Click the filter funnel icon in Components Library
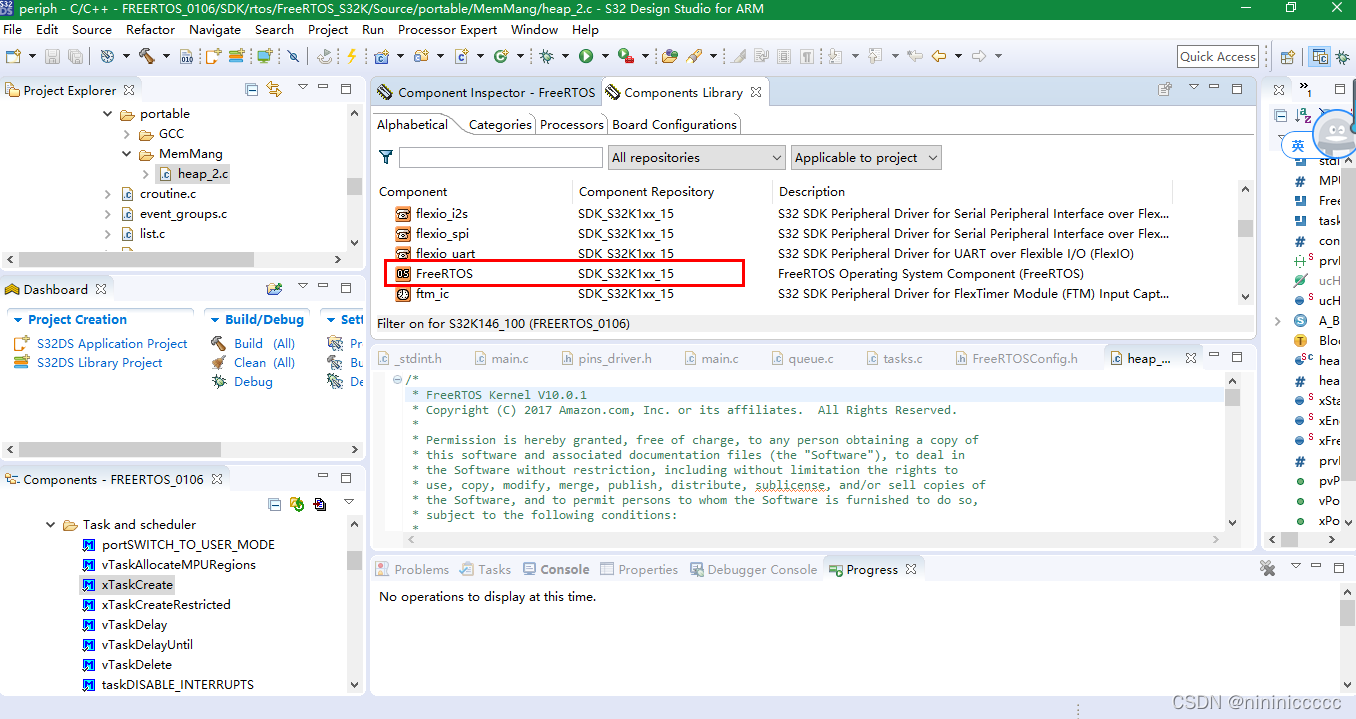This screenshot has height=719, width=1356. point(386,157)
